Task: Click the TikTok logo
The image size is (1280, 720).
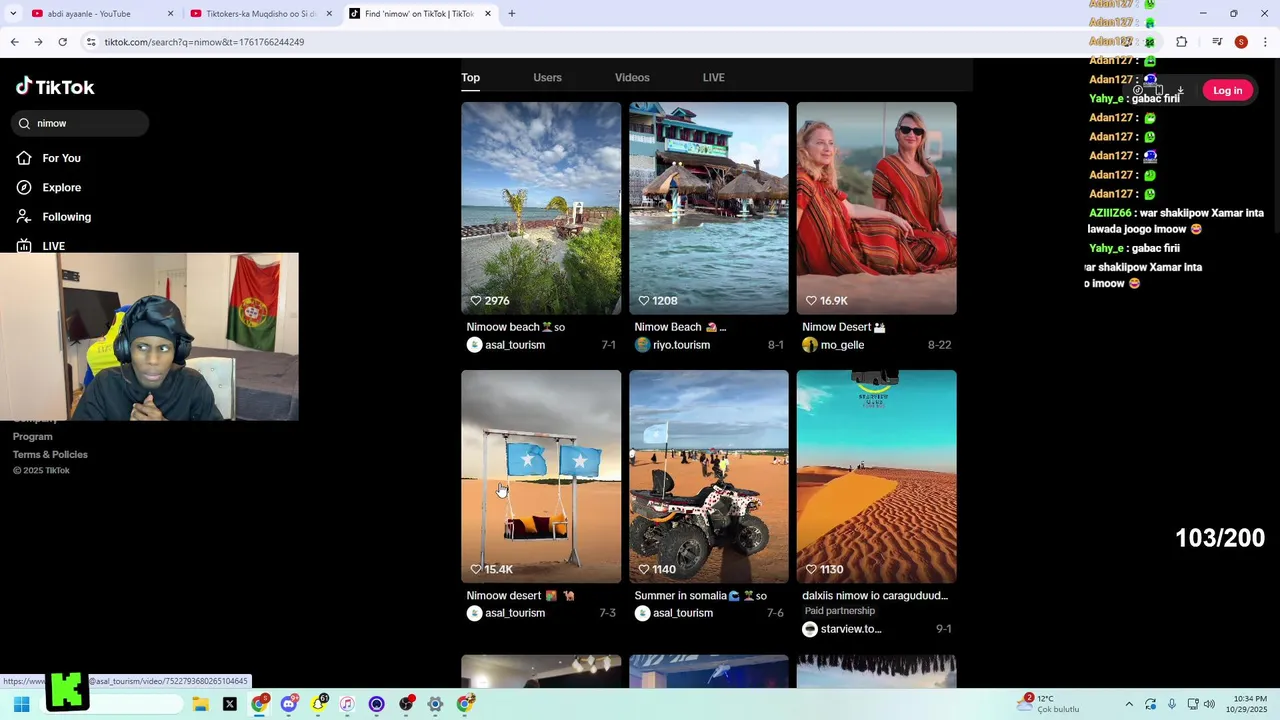Action: click(55, 87)
